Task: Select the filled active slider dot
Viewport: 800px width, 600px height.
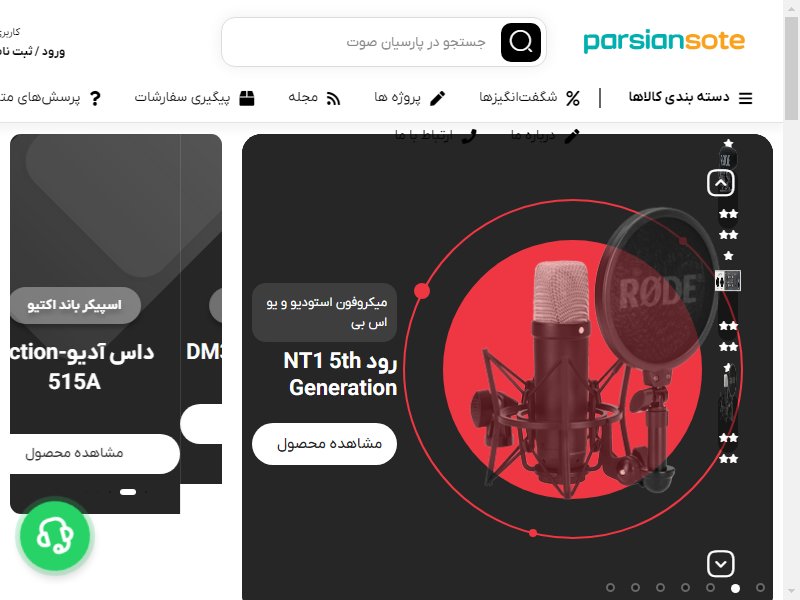Action: pos(735,588)
